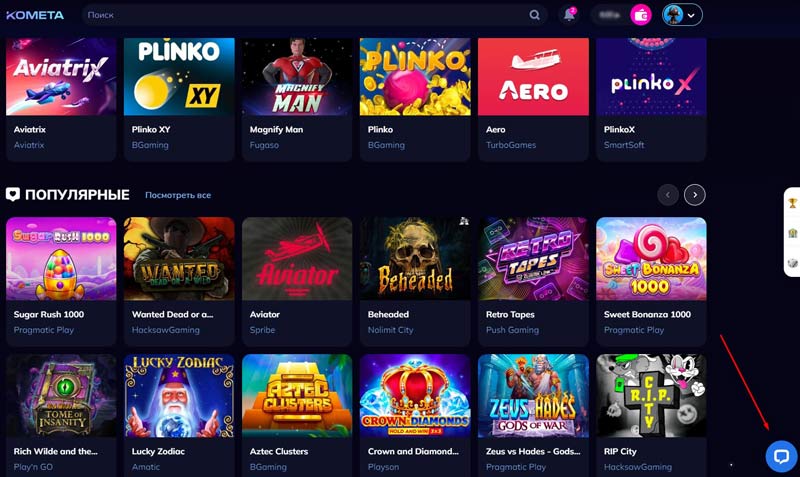The image size is (800, 477).
Task: Show previous popular games with left arrow
Action: click(667, 195)
